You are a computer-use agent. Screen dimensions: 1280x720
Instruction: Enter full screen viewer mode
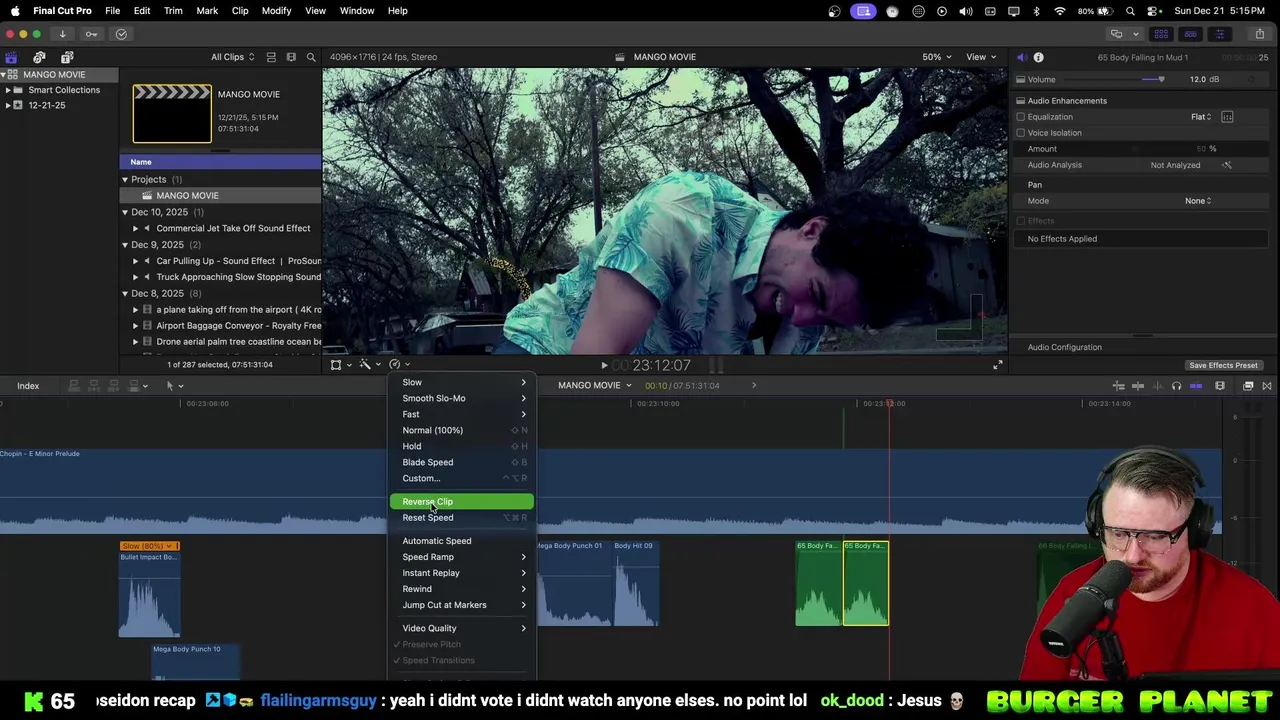click(997, 365)
